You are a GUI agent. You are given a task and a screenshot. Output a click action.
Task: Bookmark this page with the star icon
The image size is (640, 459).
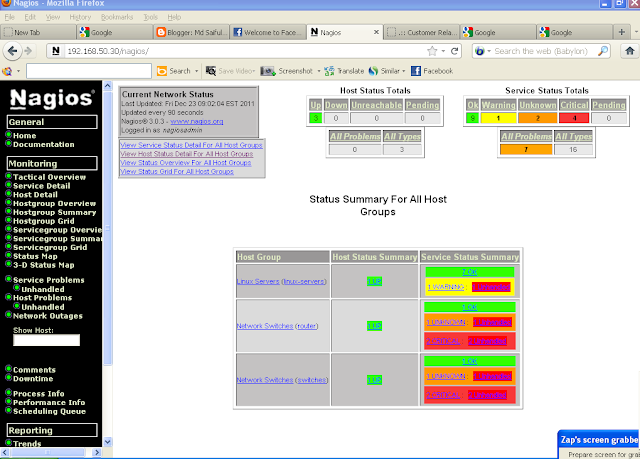click(x=432, y=51)
